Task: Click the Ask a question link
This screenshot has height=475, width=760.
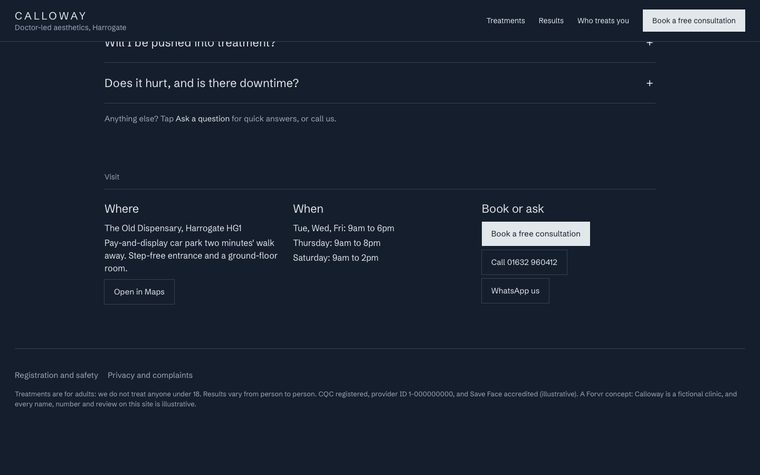Action: (x=202, y=119)
